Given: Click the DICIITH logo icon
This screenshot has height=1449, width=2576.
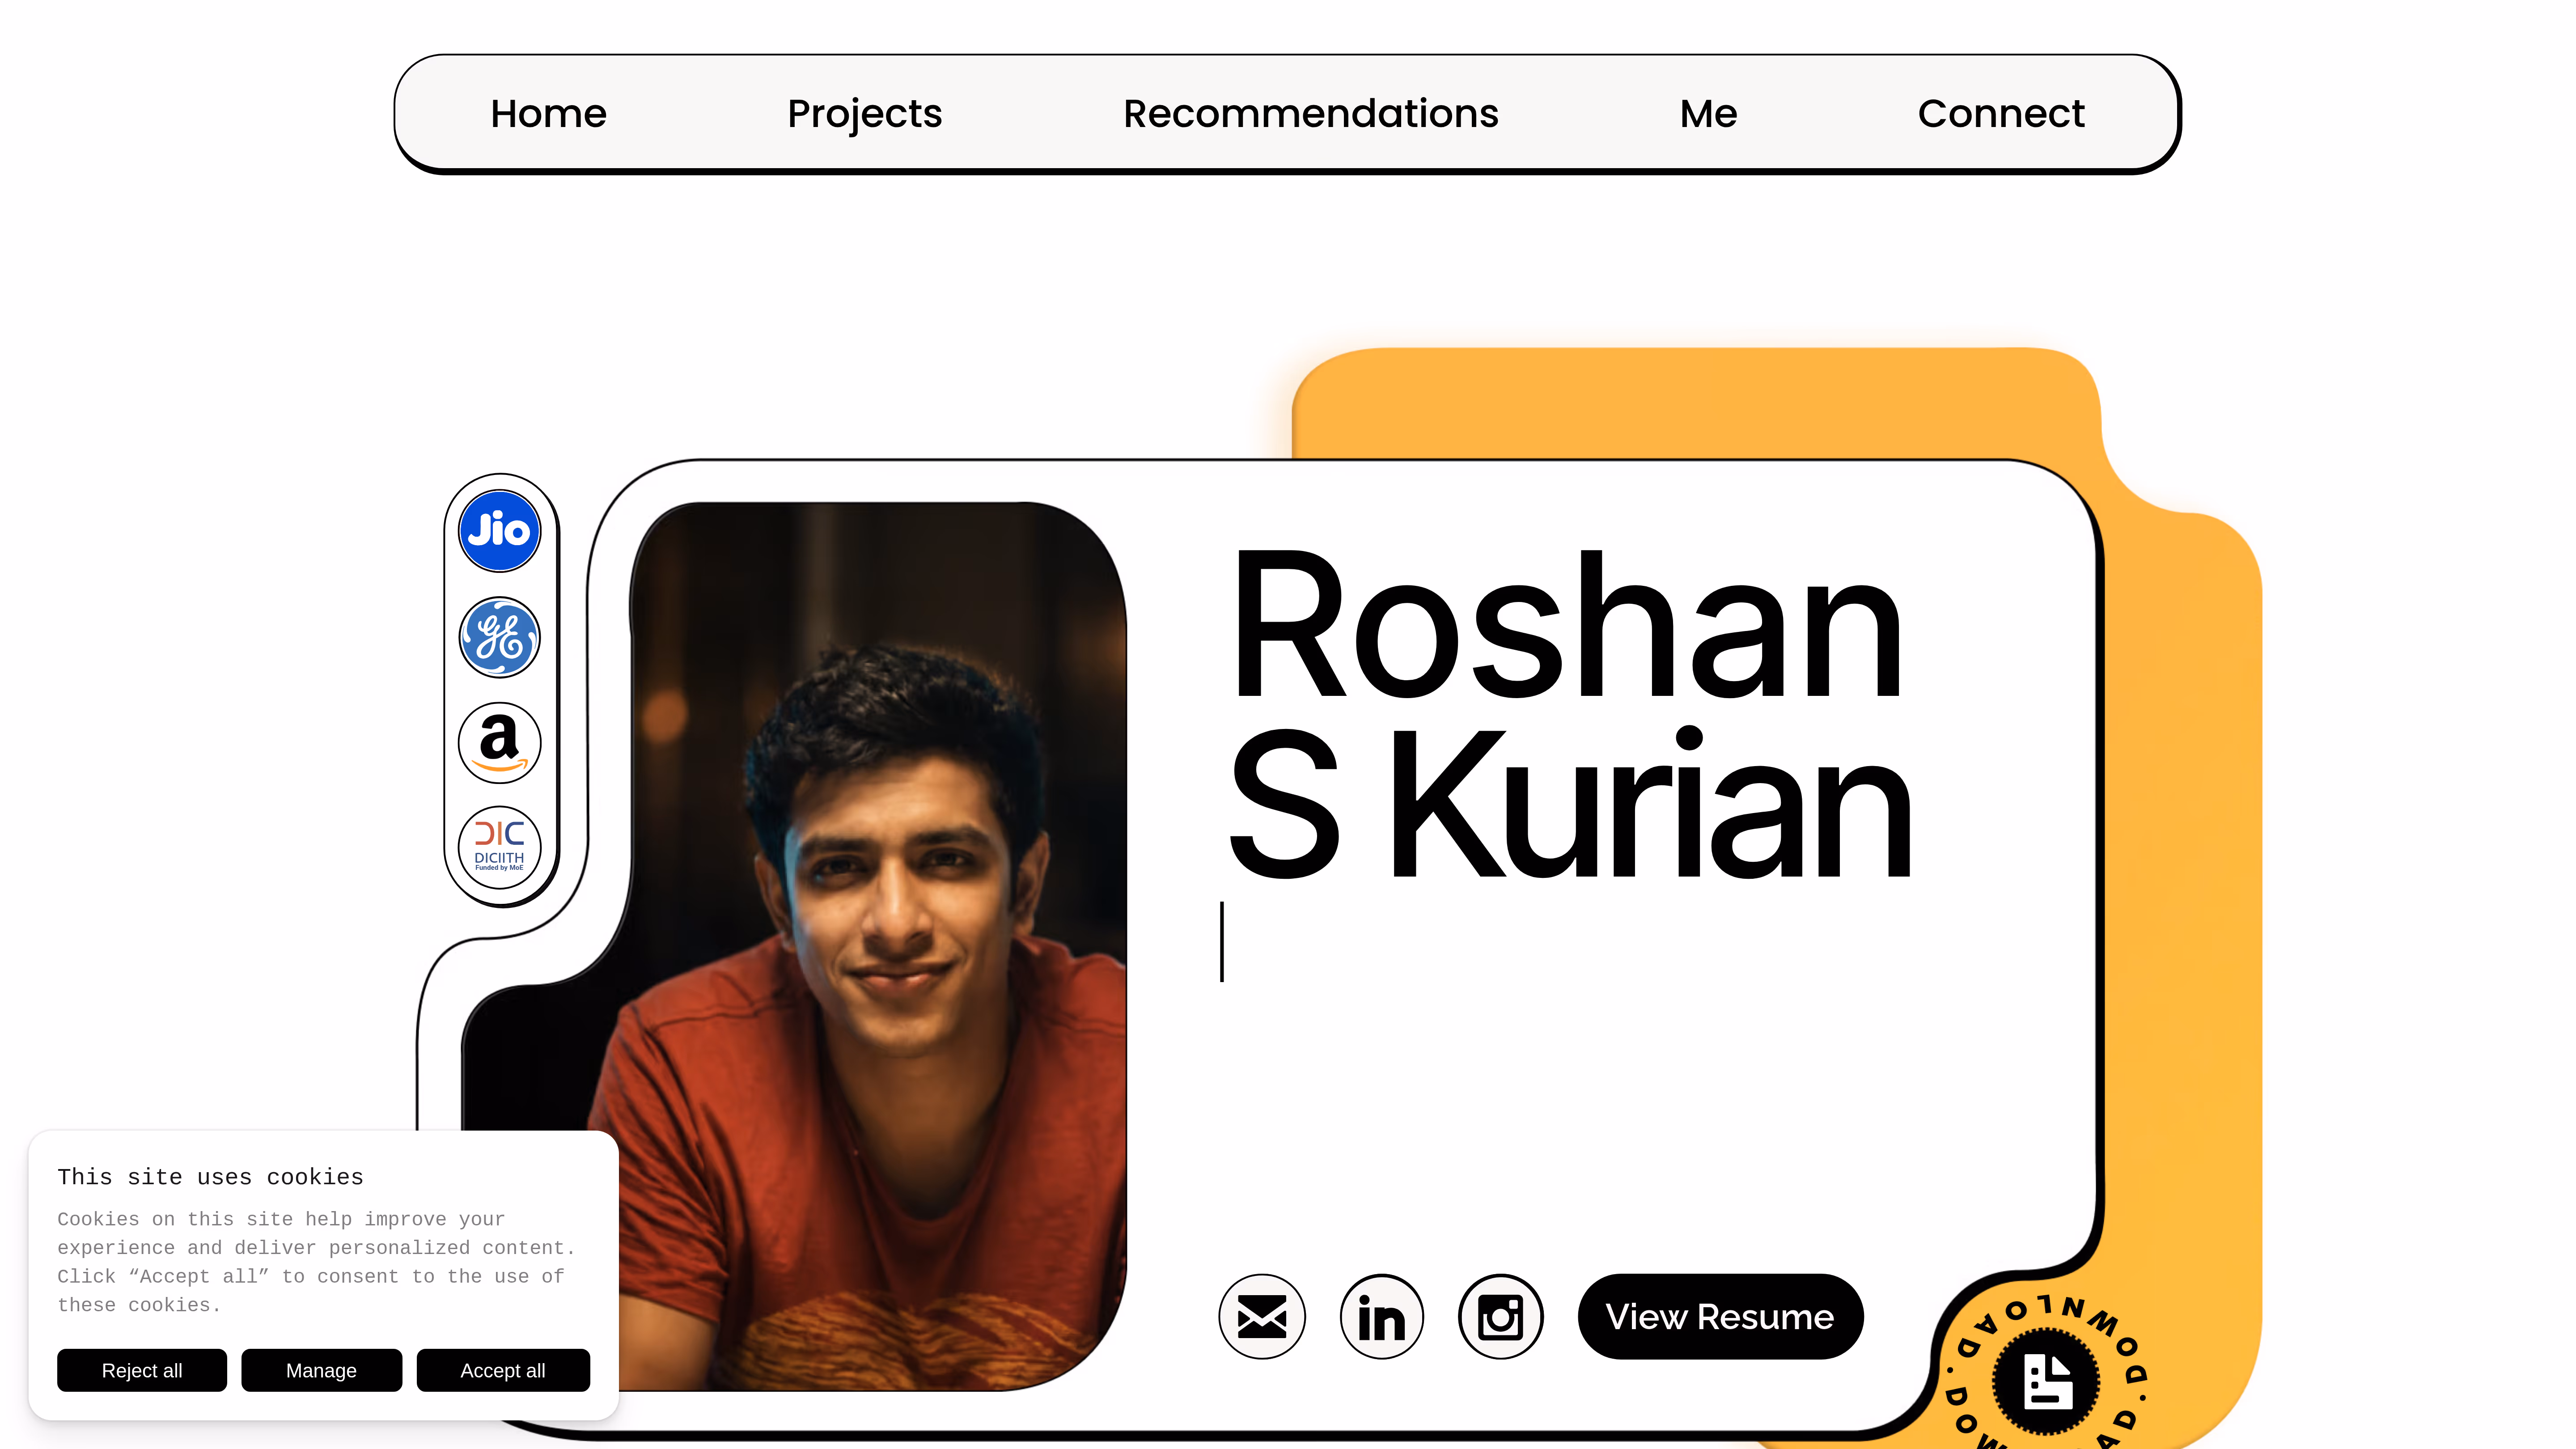Looking at the screenshot, I should tap(499, 848).
